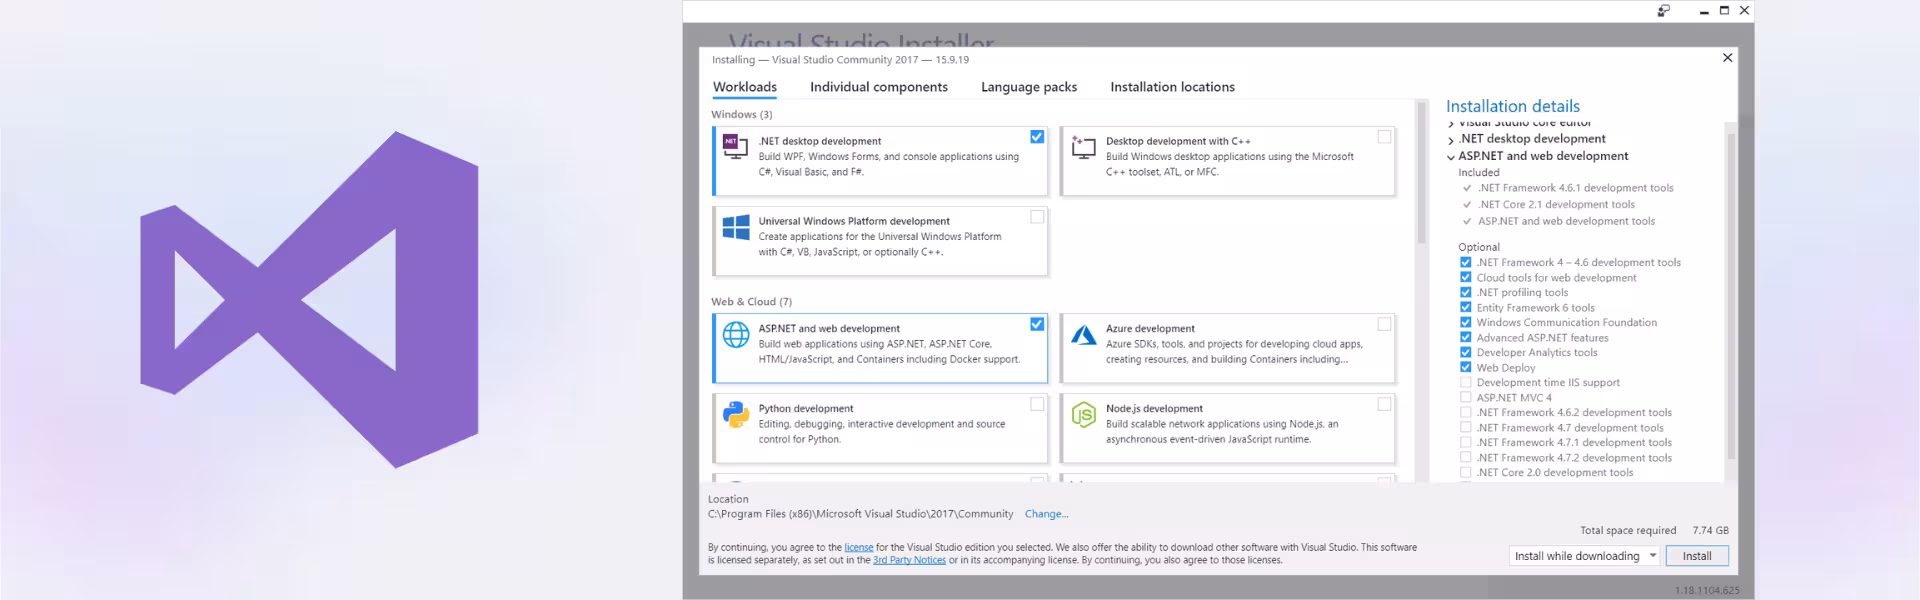
Task: Close the Visual Studio Installer window
Action: [1744, 10]
